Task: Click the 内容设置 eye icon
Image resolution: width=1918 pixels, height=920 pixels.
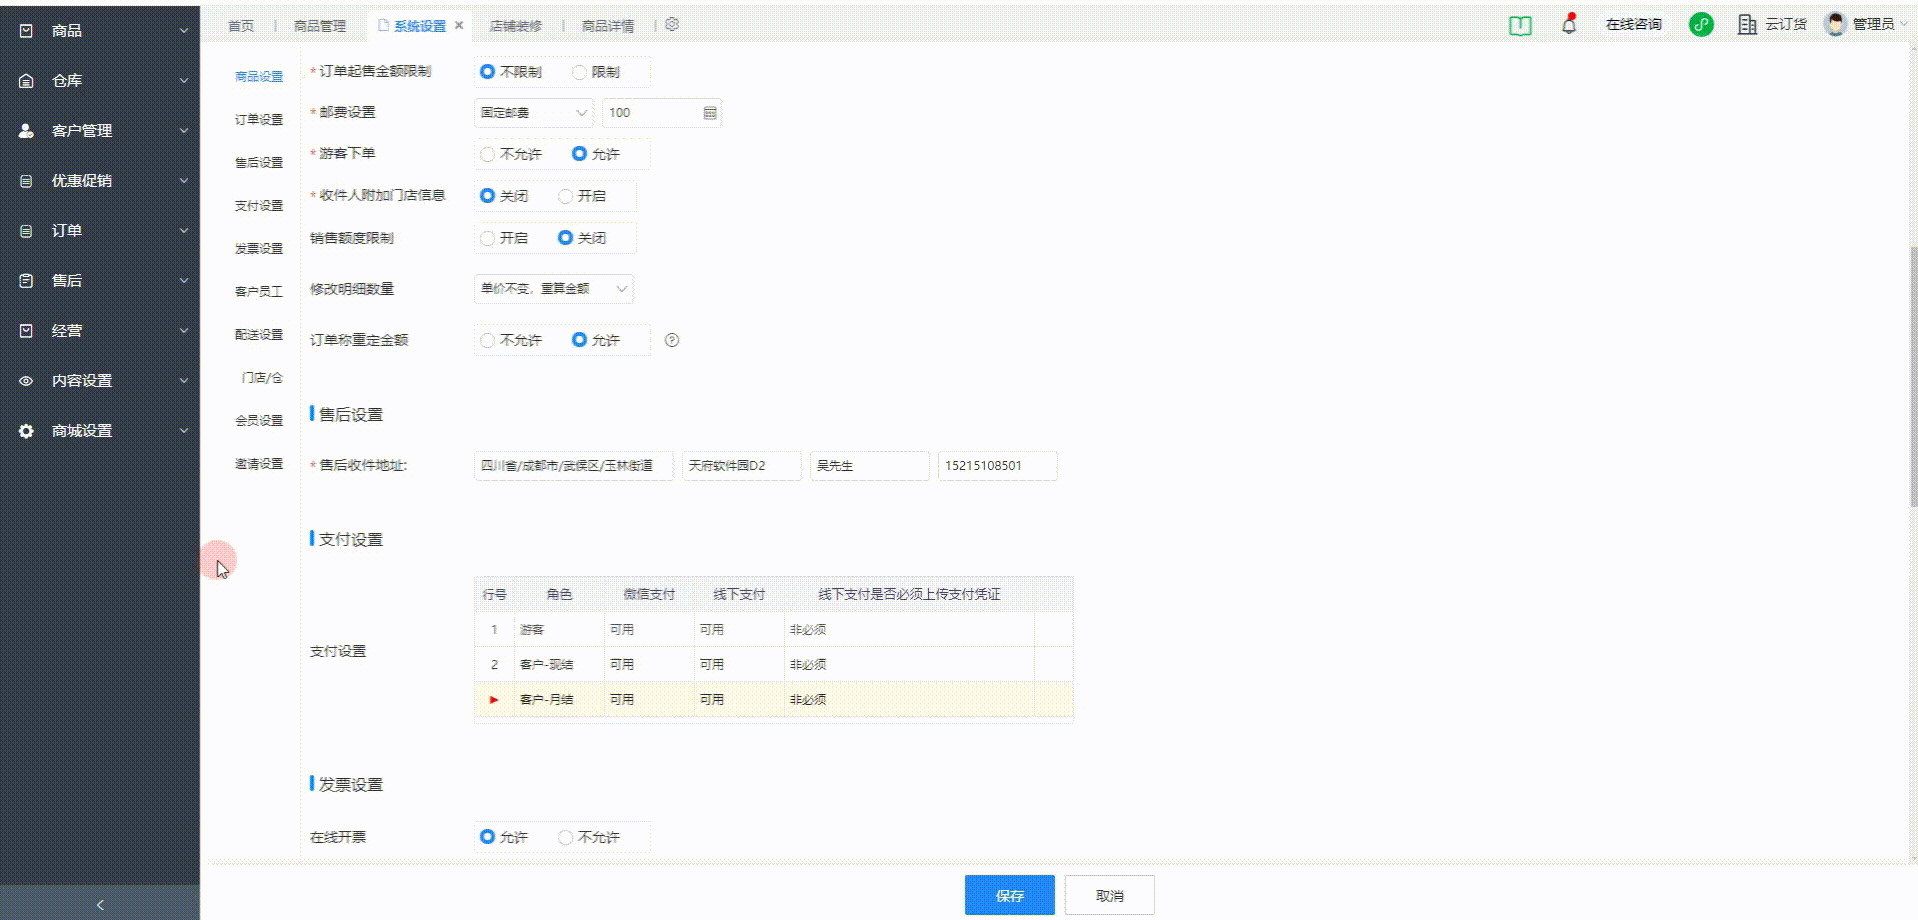Action: click(26, 381)
